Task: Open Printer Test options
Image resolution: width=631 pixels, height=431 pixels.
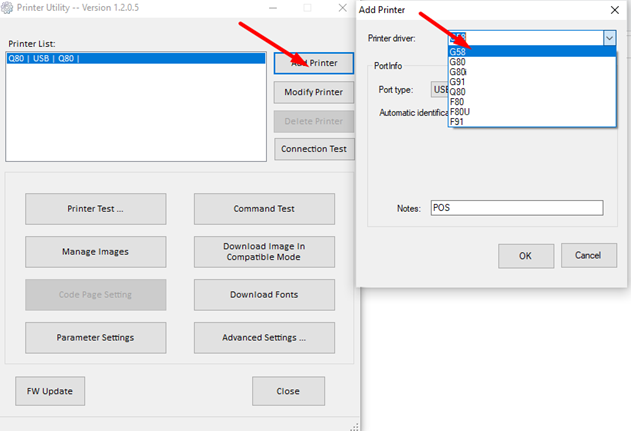Action: 96,209
